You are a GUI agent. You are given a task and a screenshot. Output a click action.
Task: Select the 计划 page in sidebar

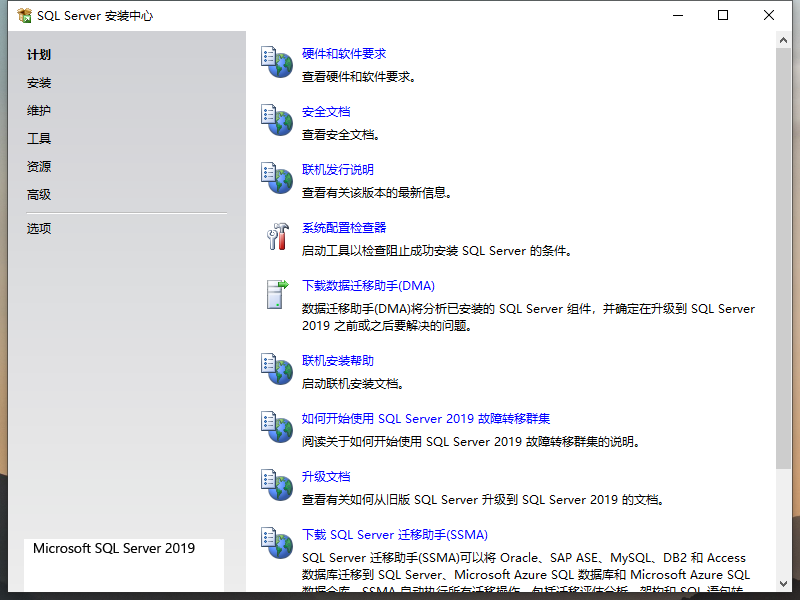click(x=39, y=55)
